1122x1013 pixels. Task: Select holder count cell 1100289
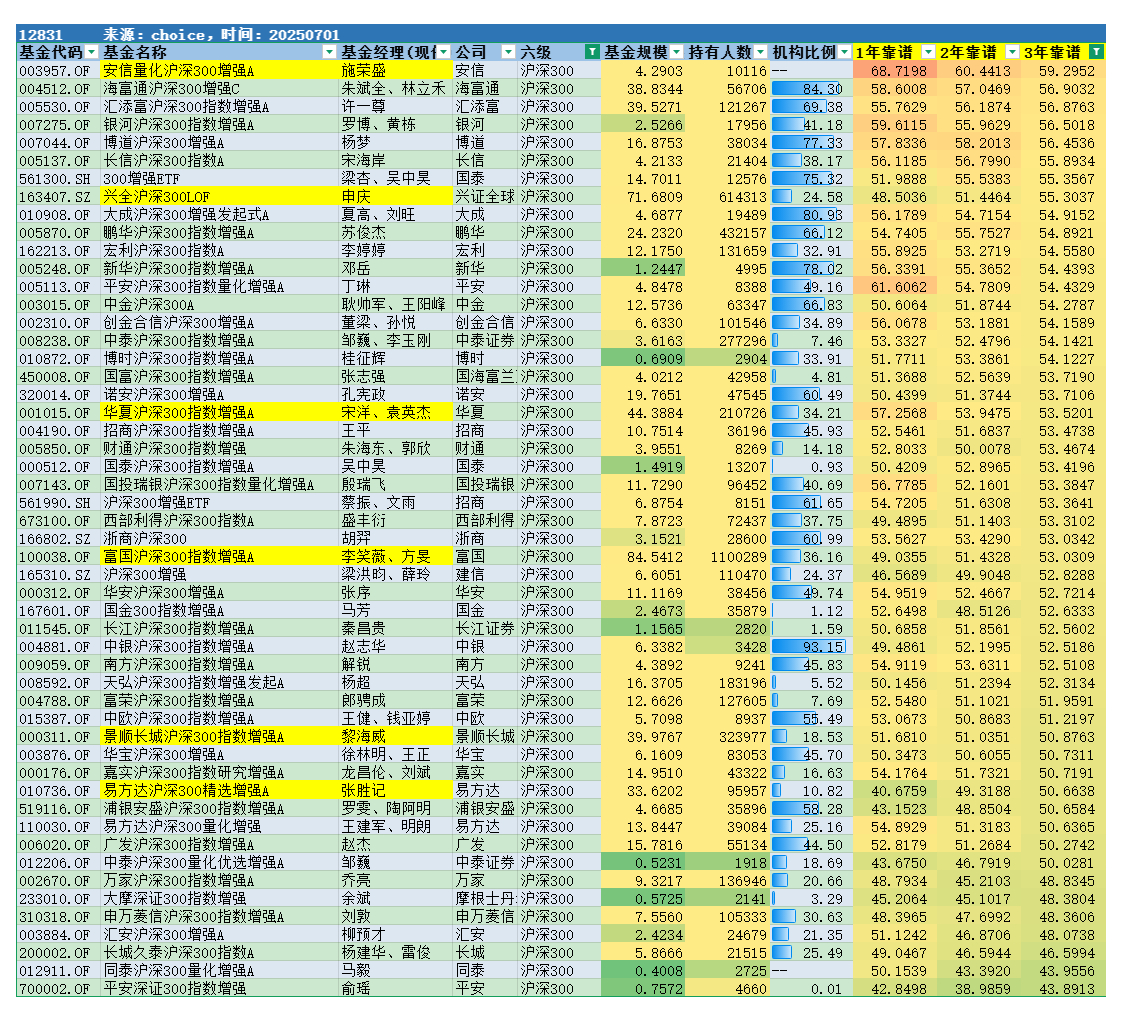(728, 557)
